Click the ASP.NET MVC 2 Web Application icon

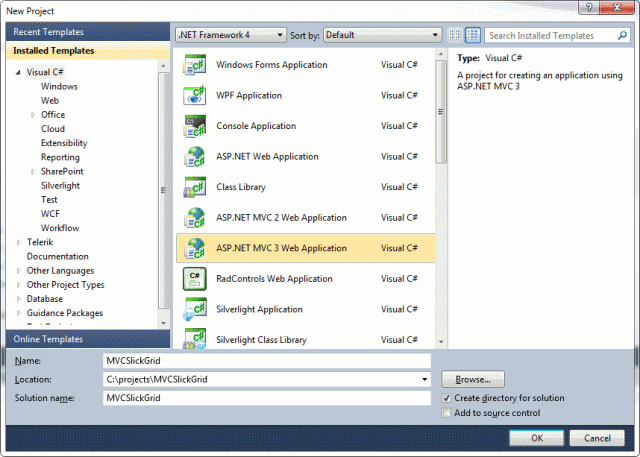pyautogui.click(x=195, y=218)
